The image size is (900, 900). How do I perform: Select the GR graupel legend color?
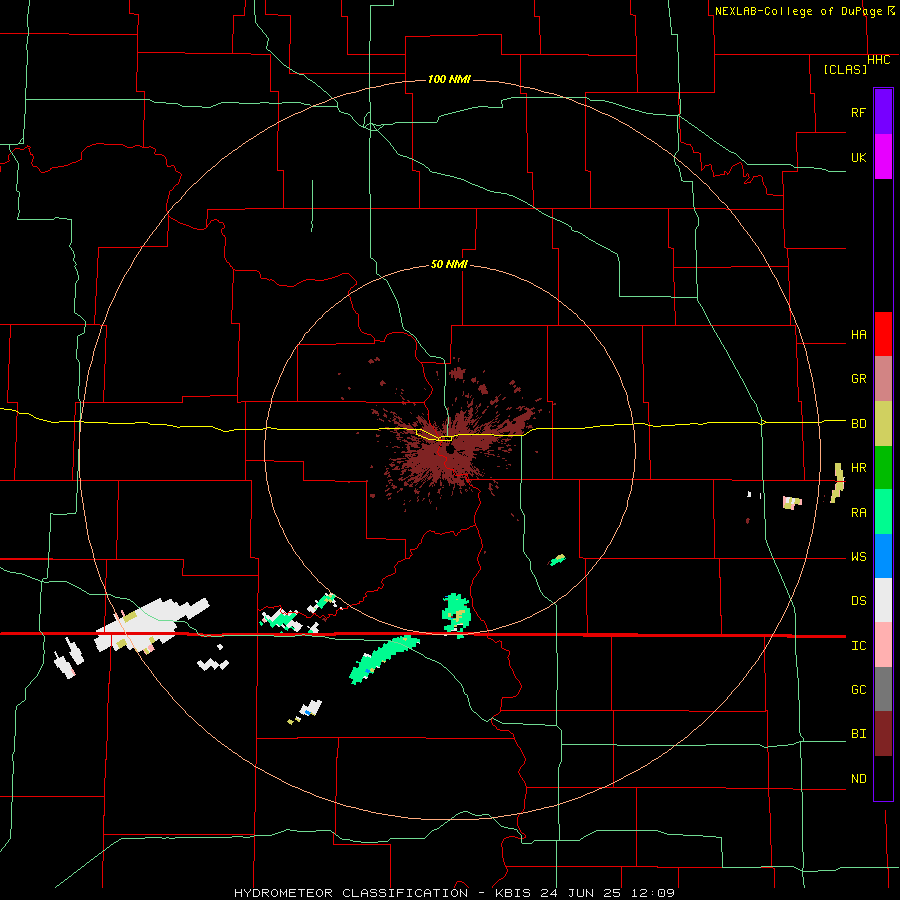coord(883,379)
